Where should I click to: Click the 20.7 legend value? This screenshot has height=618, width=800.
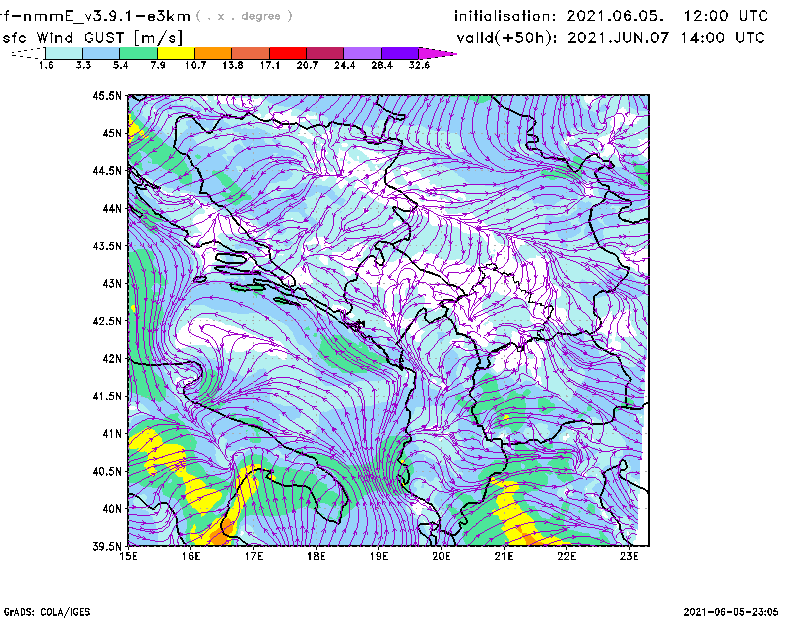tap(307, 65)
